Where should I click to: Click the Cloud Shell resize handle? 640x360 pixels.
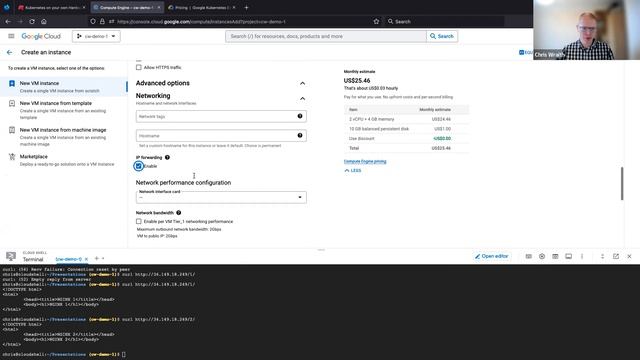coord(321,250)
